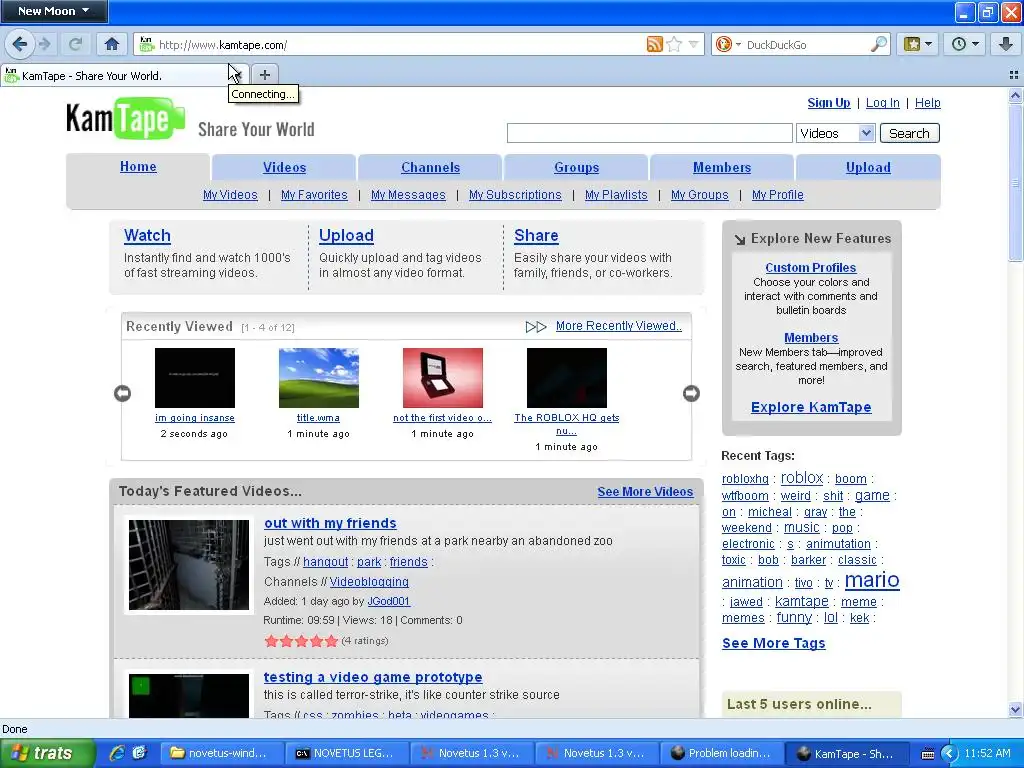Click the browser Back arrow button
This screenshot has width=1024, height=768.
[x=20, y=44]
